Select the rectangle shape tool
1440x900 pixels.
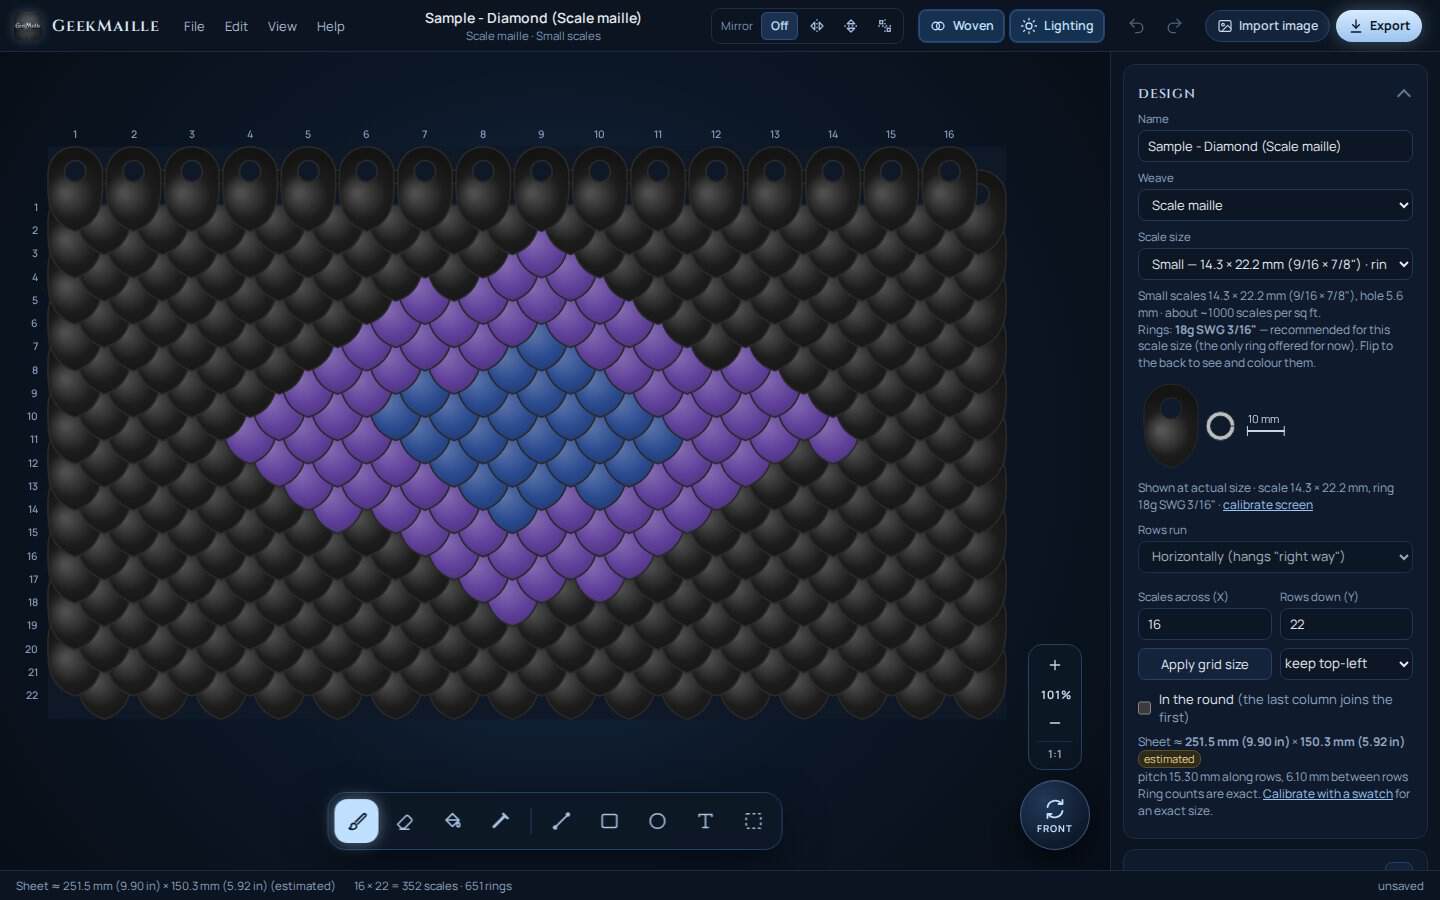click(x=609, y=821)
